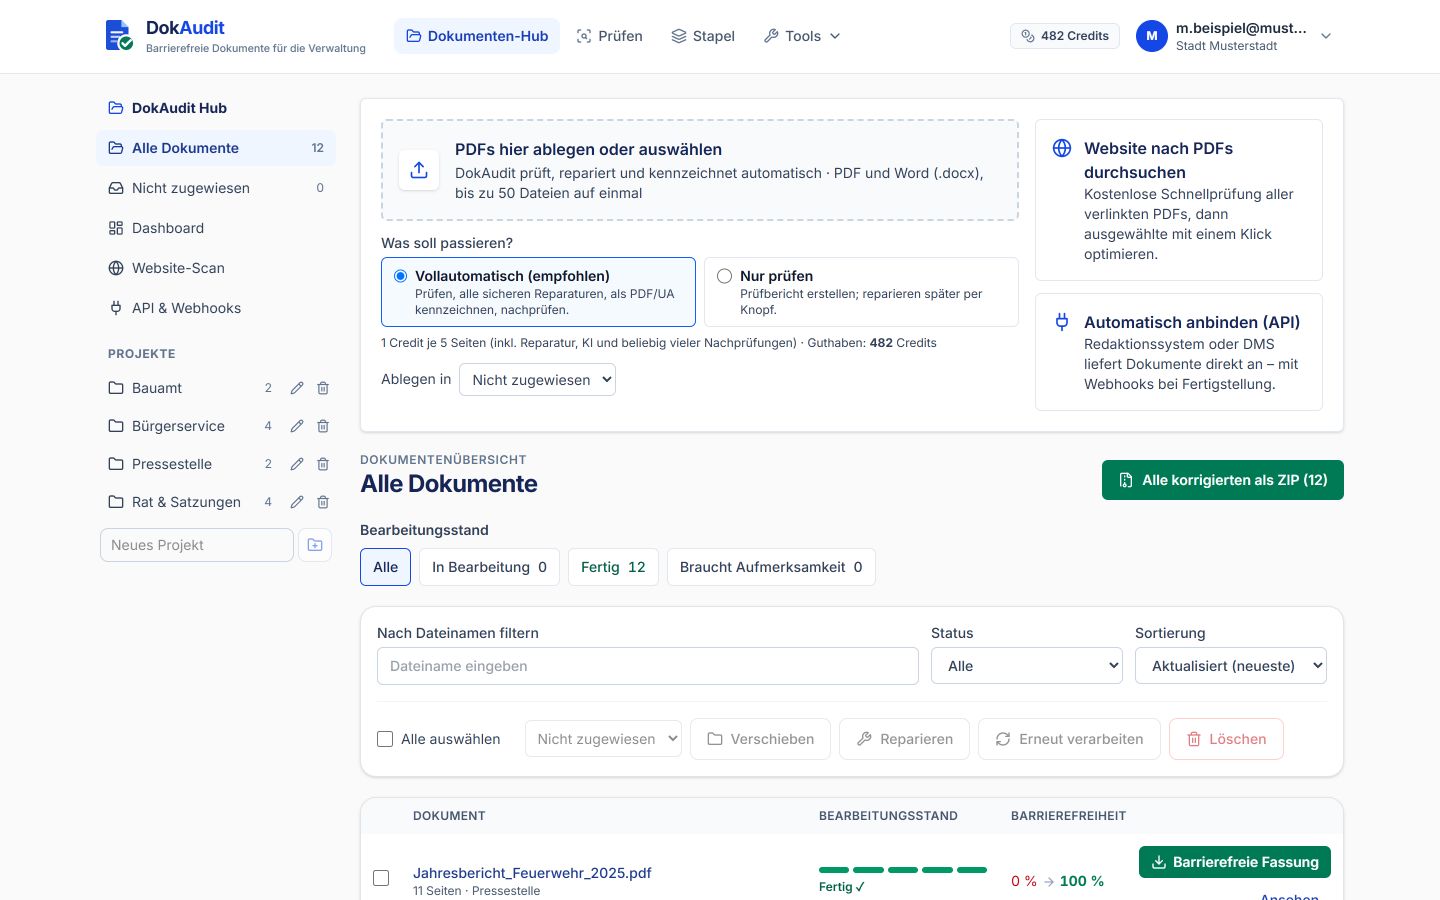The height and width of the screenshot is (900, 1440).
Task: Open the Ablegen in project dropdown
Action: [x=537, y=380]
